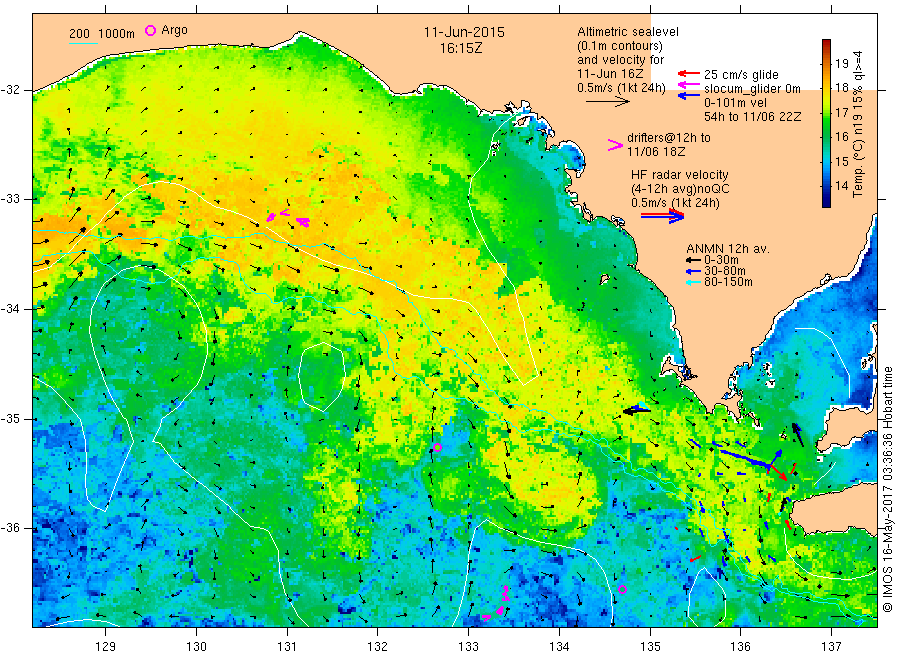Click the latitude axis label '-34'
Viewport: 900px width, 660px height.
pyautogui.click(x=10, y=309)
